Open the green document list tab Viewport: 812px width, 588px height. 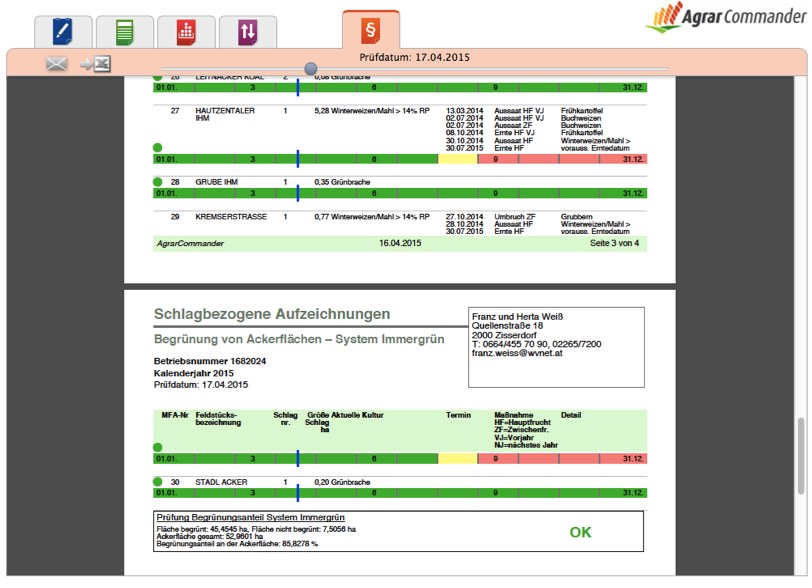point(124,32)
